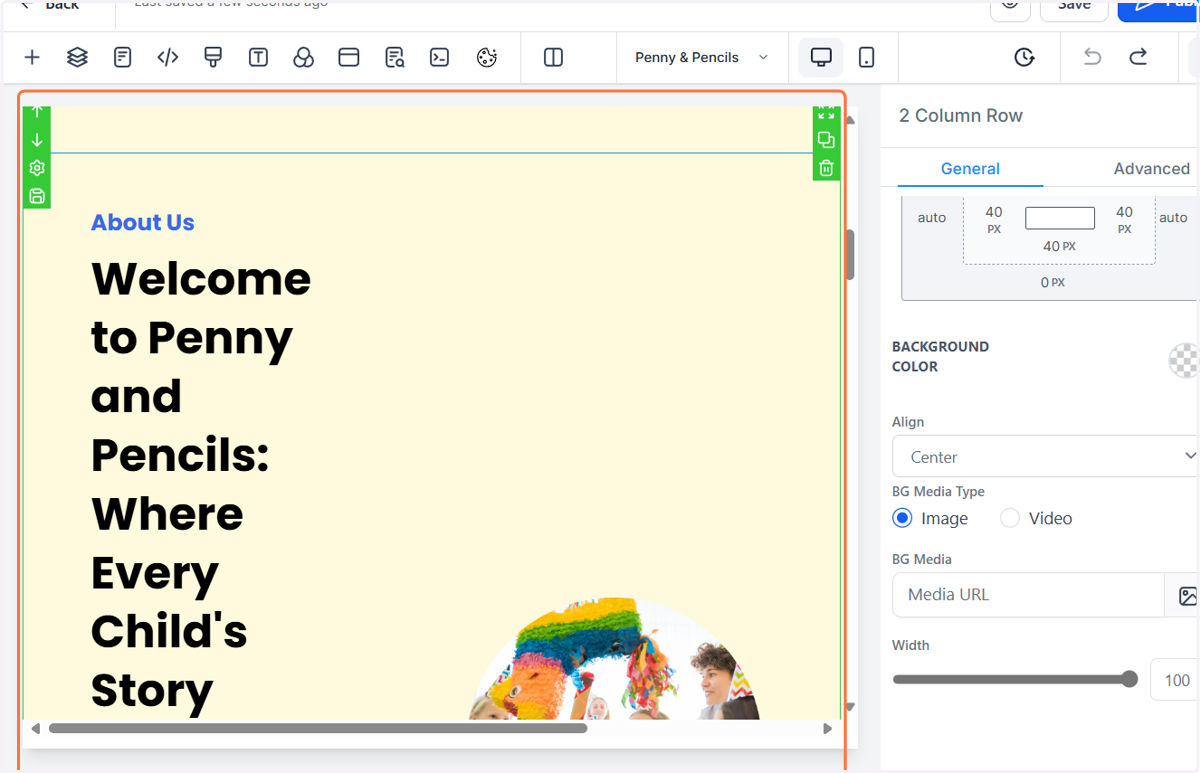Click the Welcome to Penny and Pencils headline
Screen dimensions: 1200x773
tap(201, 484)
